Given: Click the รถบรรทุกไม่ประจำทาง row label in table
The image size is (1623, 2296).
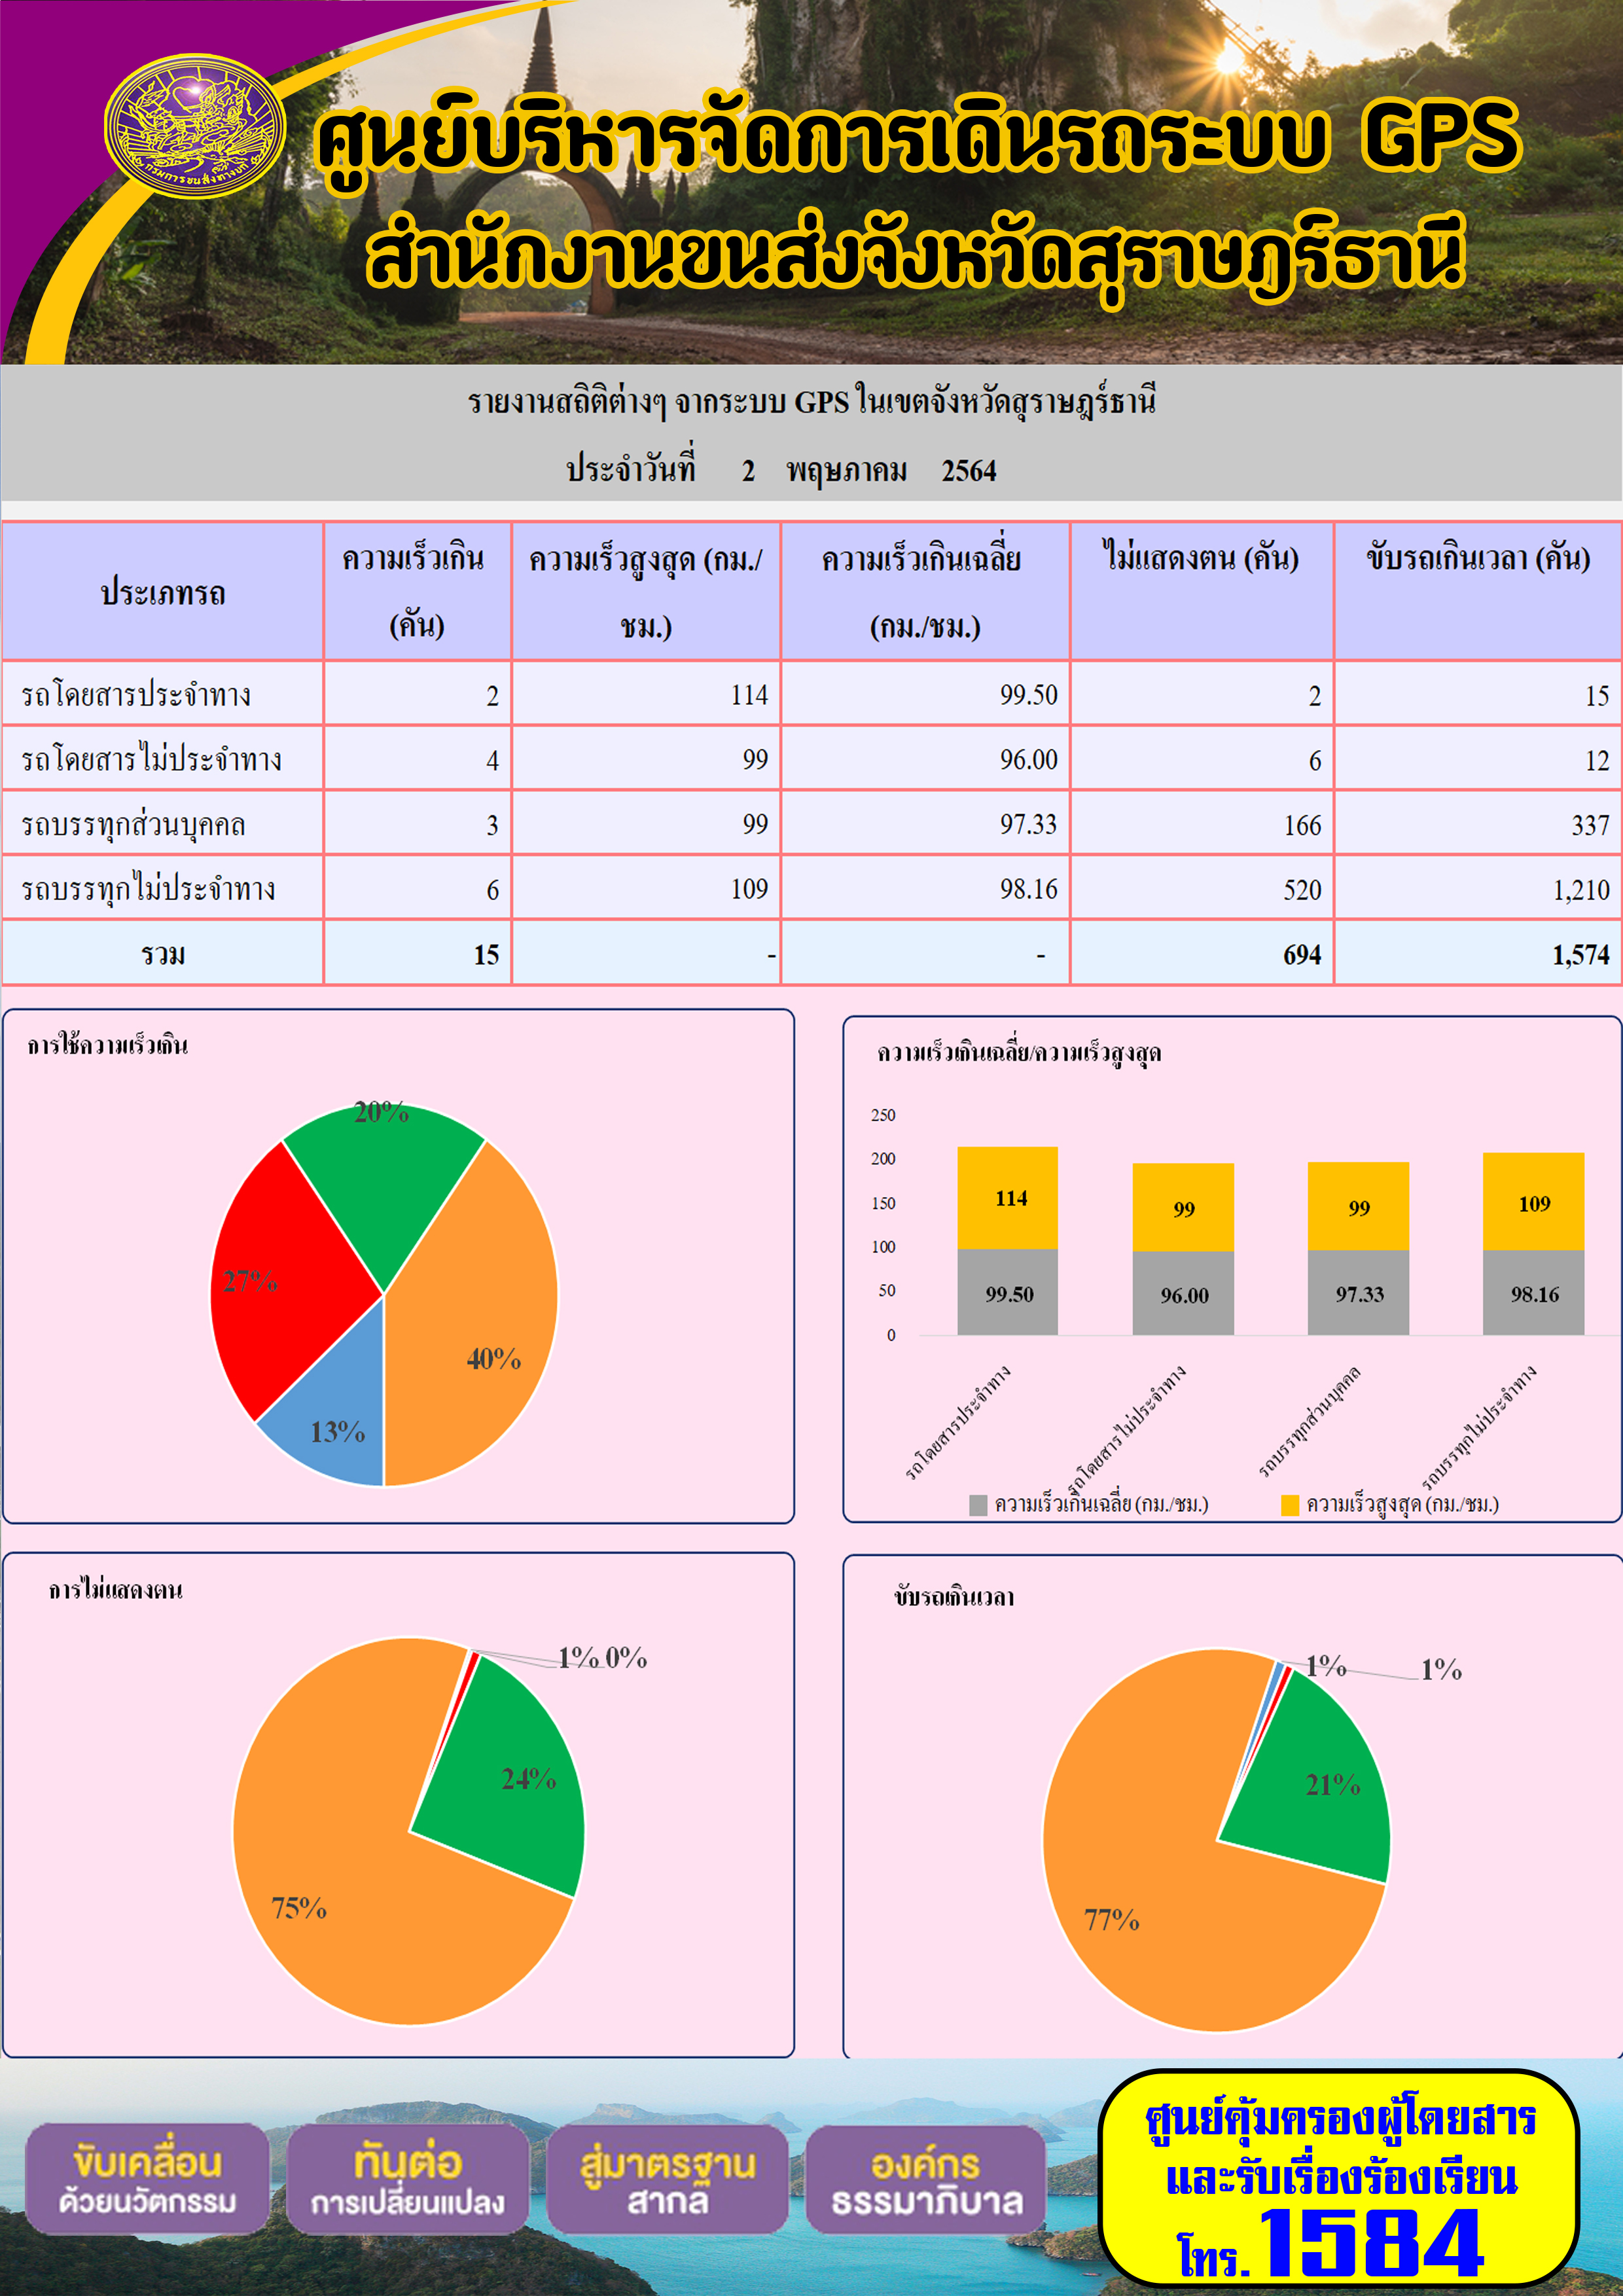Looking at the screenshot, I should pos(148,889).
